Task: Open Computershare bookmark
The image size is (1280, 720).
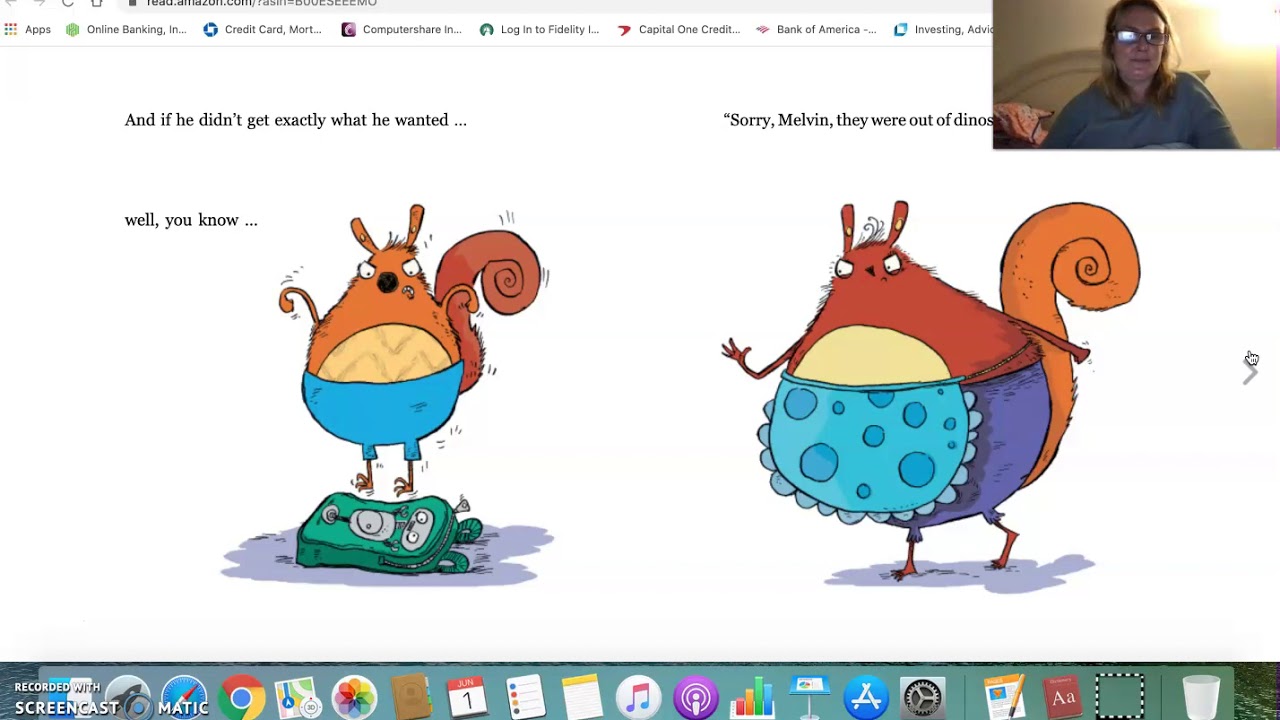Action: click(x=401, y=30)
